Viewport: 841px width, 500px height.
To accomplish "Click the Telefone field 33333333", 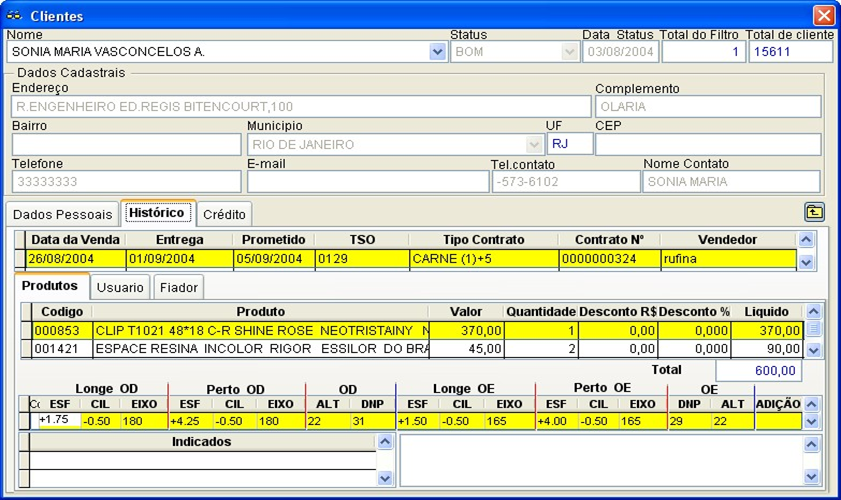I will click(x=127, y=181).
